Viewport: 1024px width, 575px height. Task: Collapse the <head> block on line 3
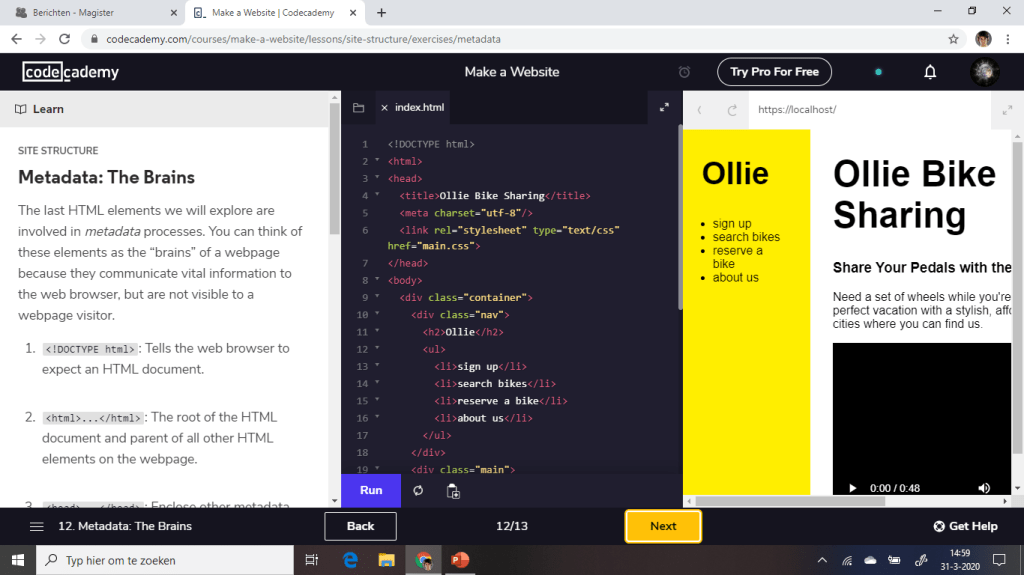(x=377, y=178)
